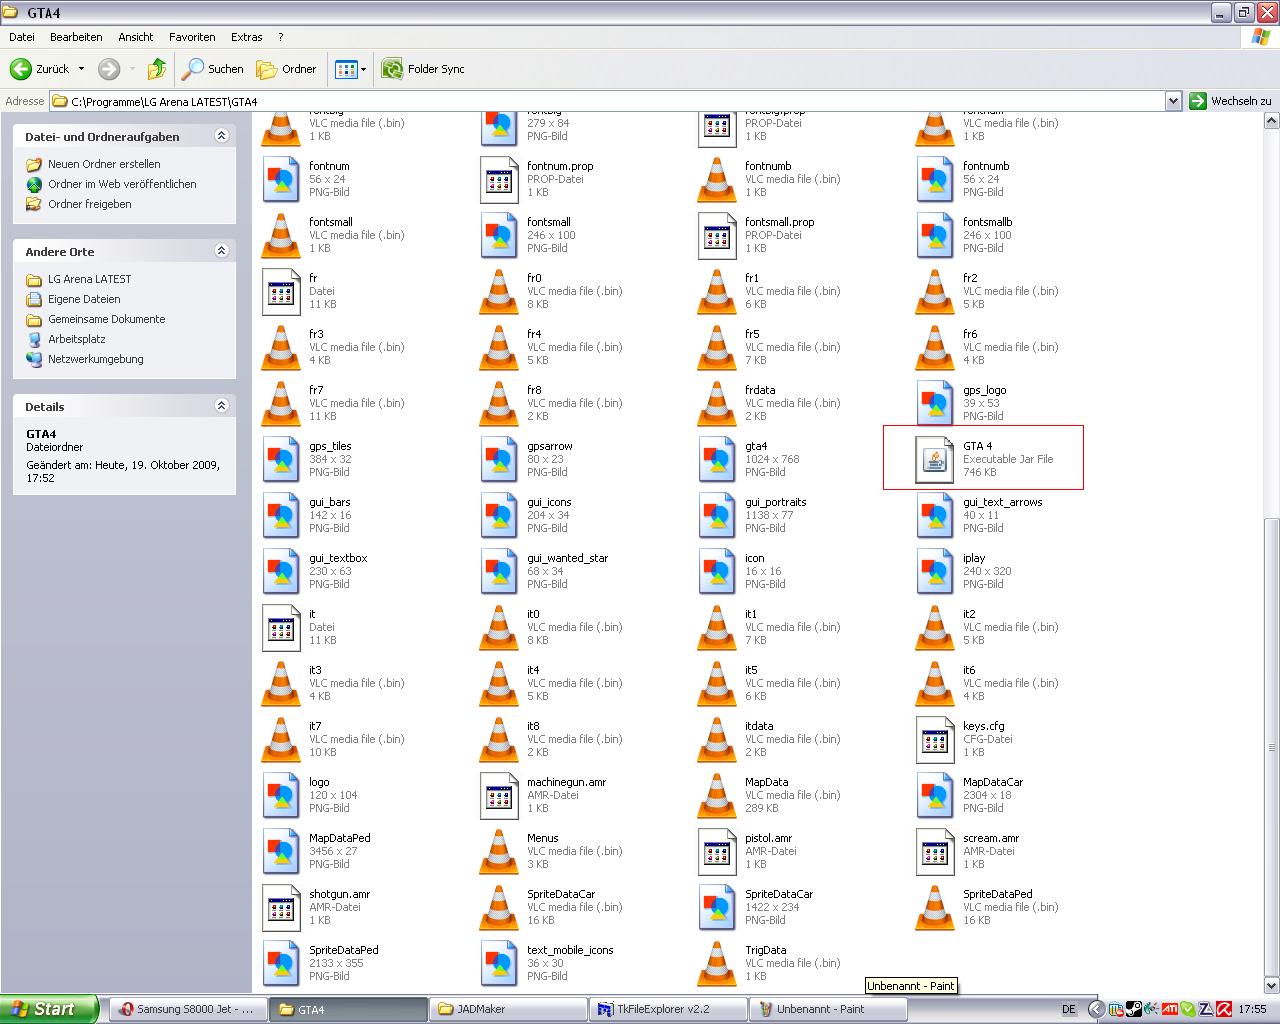Collapse the Details panel
The image size is (1280, 1024).
click(222, 406)
